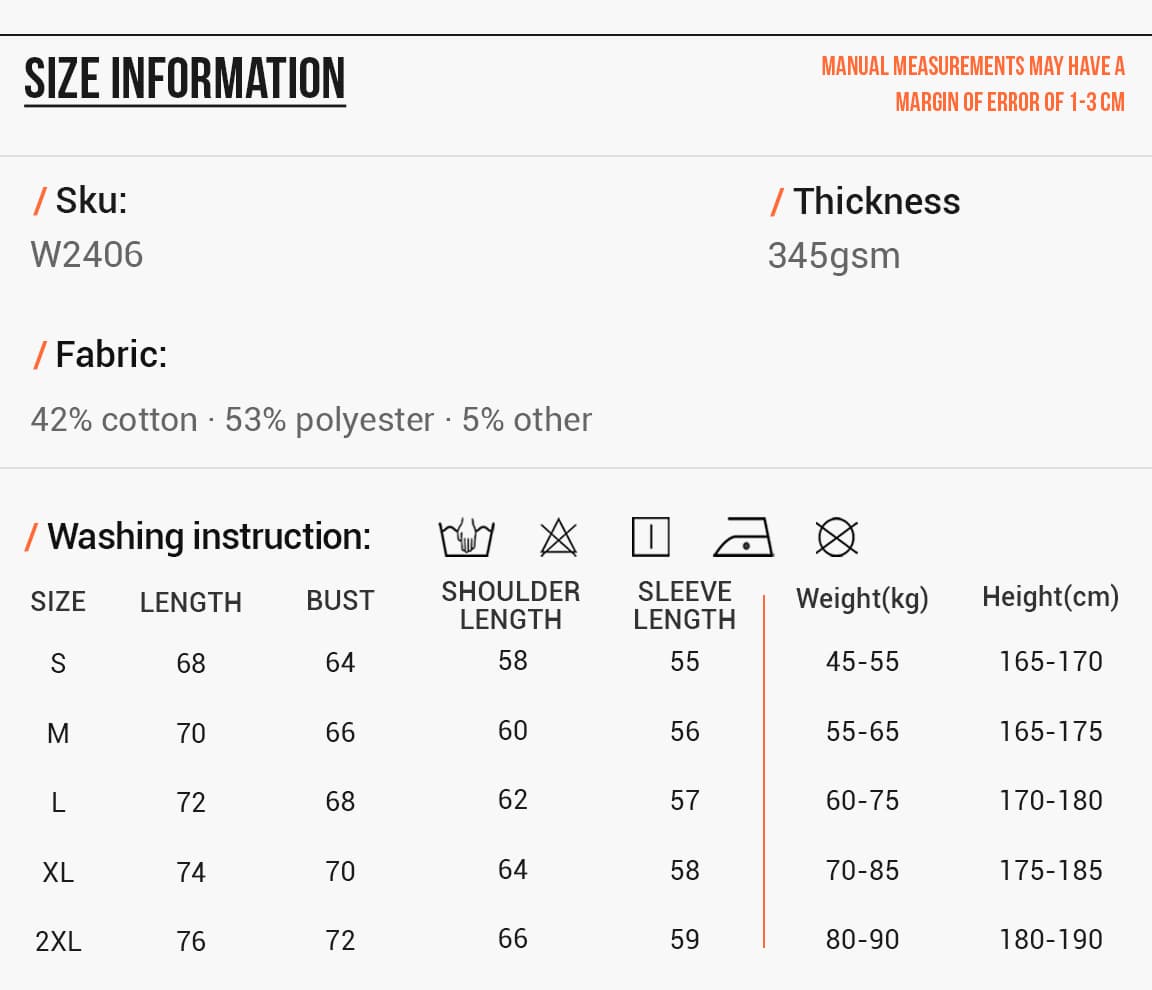This screenshot has height=990, width=1152.
Task: Click the low heat iron icon
Action: pos(744,537)
